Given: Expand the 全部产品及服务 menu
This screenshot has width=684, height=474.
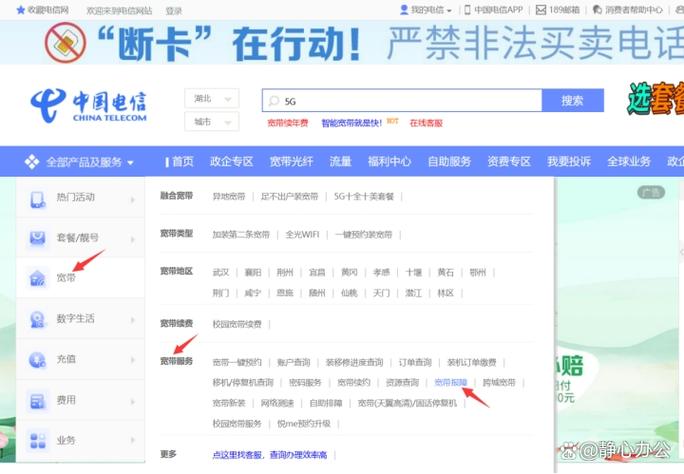Looking at the screenshot, I should [80, 162].
